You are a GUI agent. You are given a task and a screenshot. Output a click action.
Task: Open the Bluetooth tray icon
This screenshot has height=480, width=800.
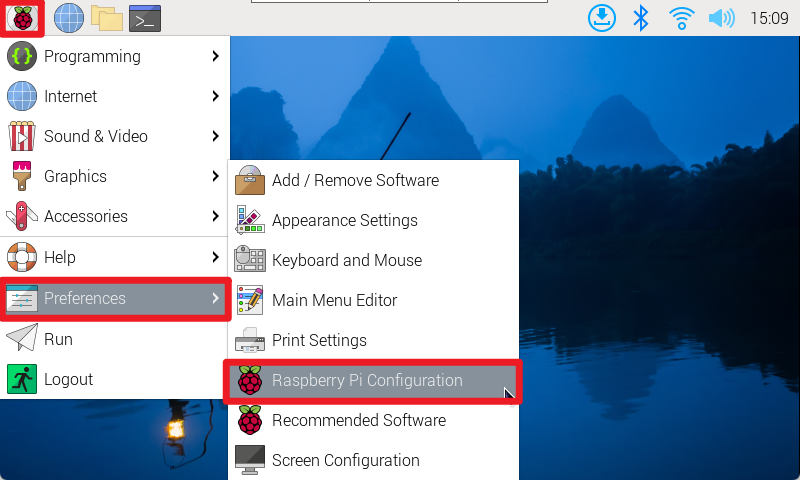click(x=641, y=18)
